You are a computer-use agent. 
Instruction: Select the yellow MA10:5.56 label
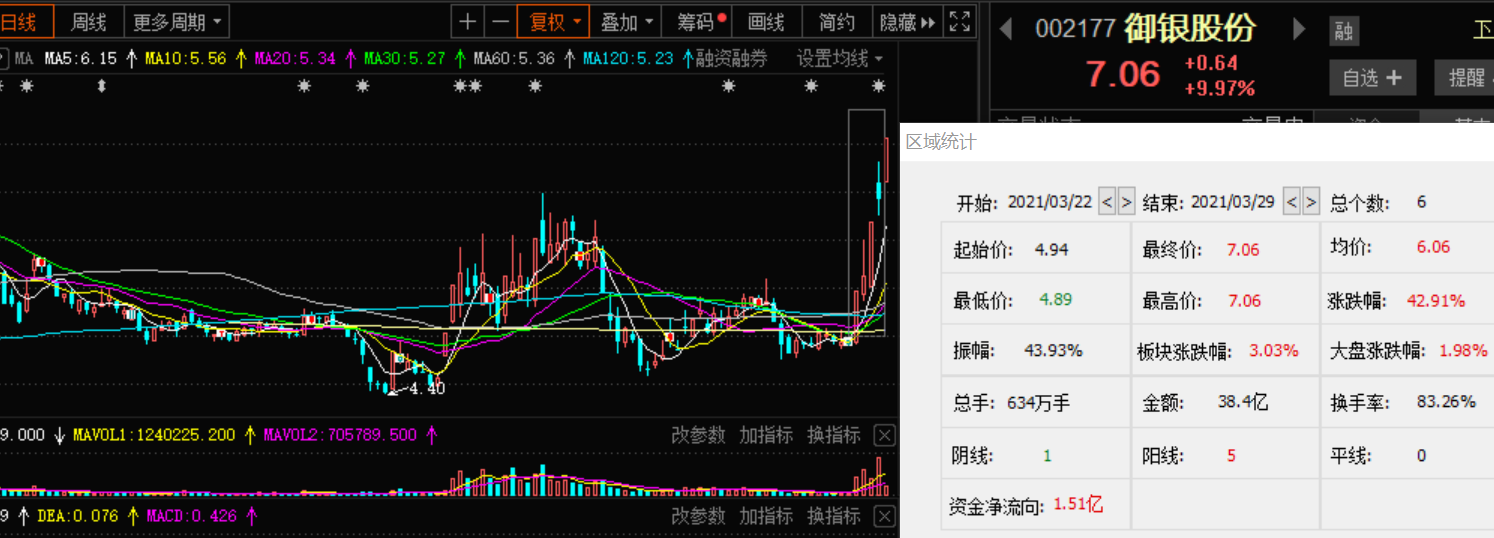click(185, 59)
